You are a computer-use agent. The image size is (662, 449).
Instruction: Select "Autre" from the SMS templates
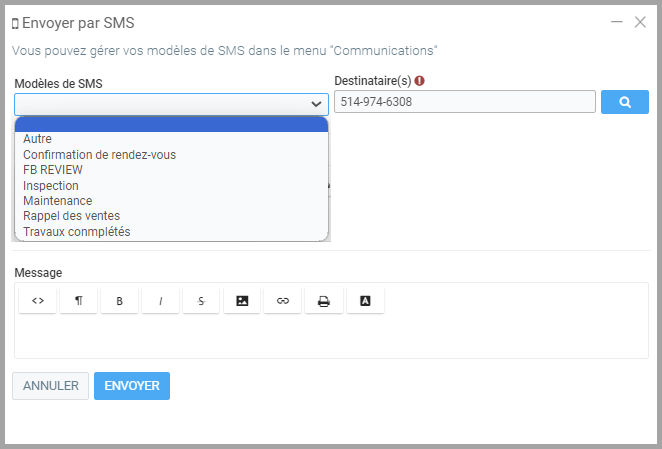tap(38, 139)
